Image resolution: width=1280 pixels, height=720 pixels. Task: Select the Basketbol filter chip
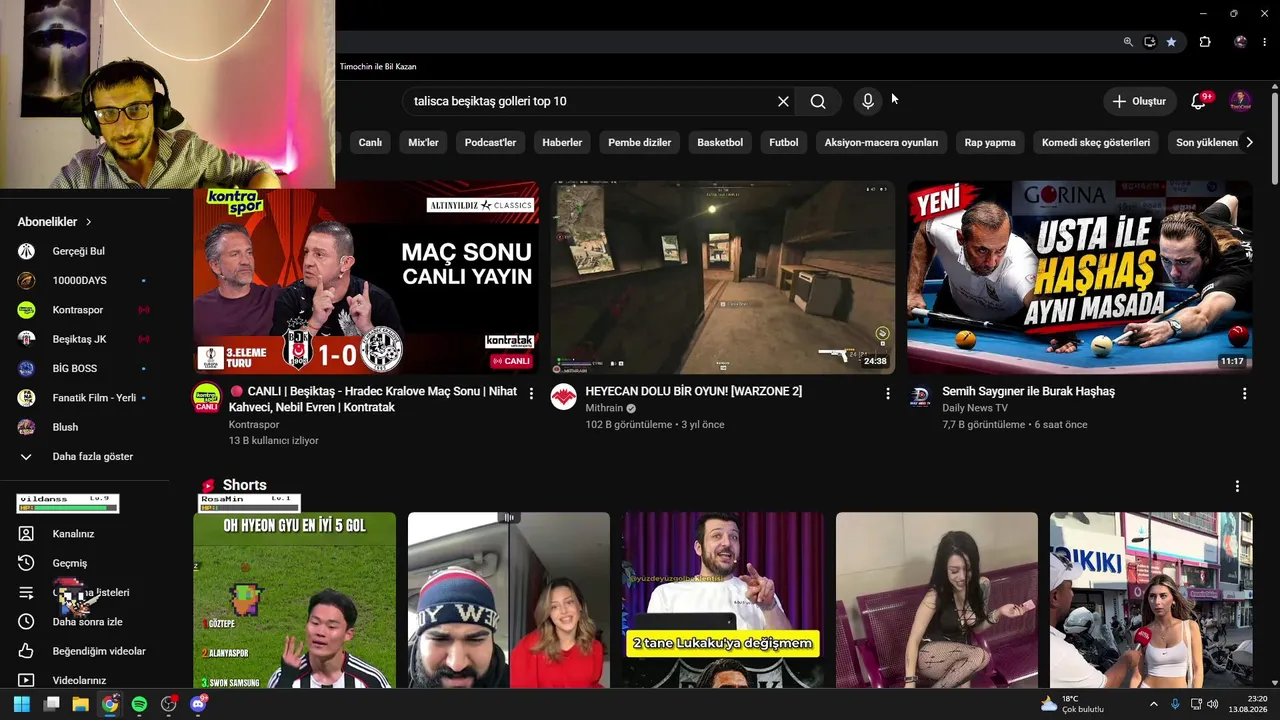coord(720,142)
